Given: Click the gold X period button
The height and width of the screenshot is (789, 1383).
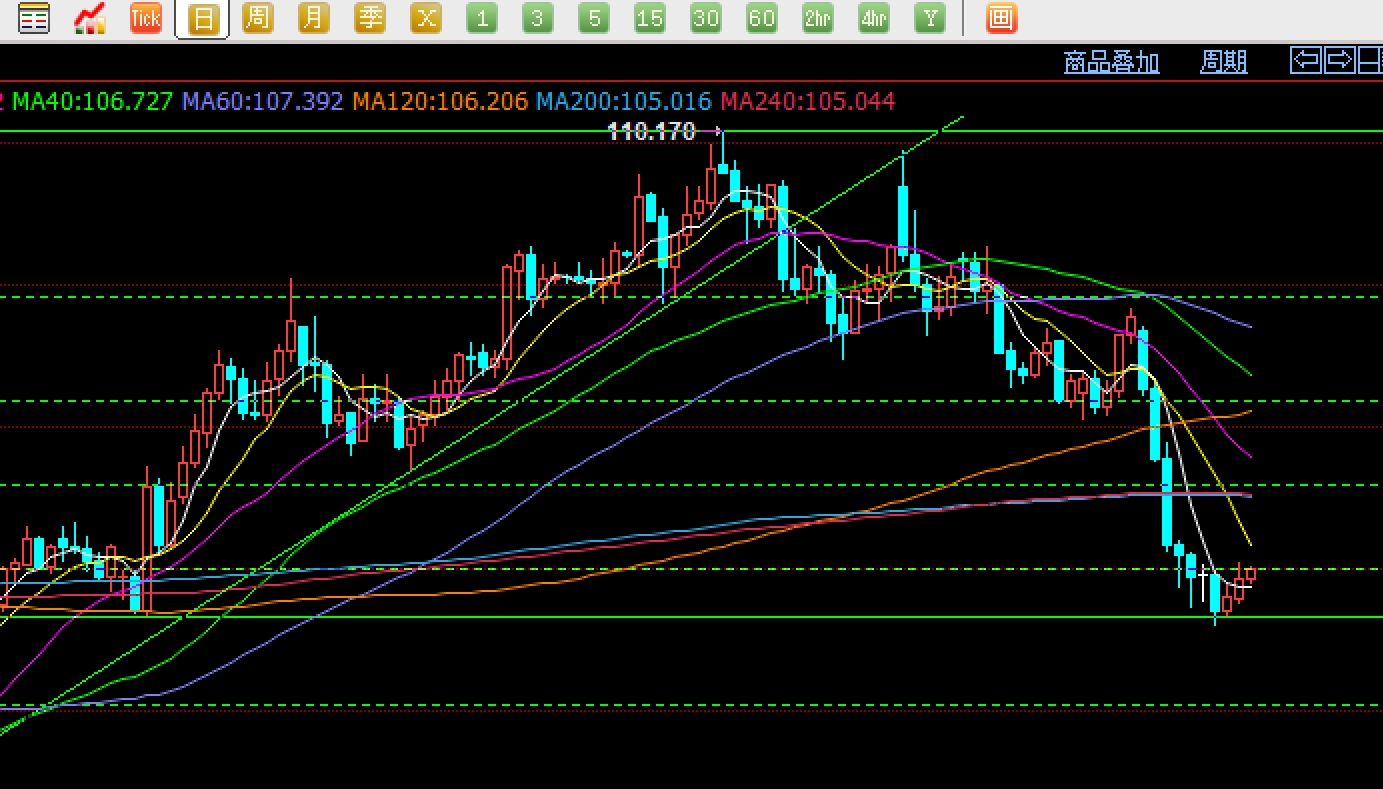Looking at the screenshot, I should point(426,18).
